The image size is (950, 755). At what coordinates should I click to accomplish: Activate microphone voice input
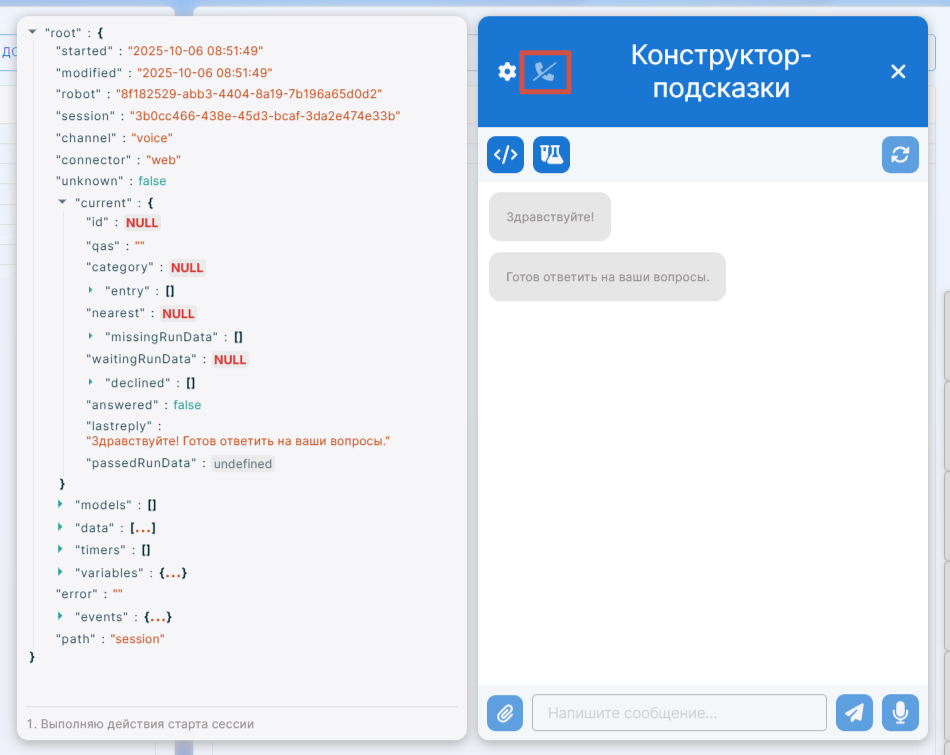tap(900, 713)
